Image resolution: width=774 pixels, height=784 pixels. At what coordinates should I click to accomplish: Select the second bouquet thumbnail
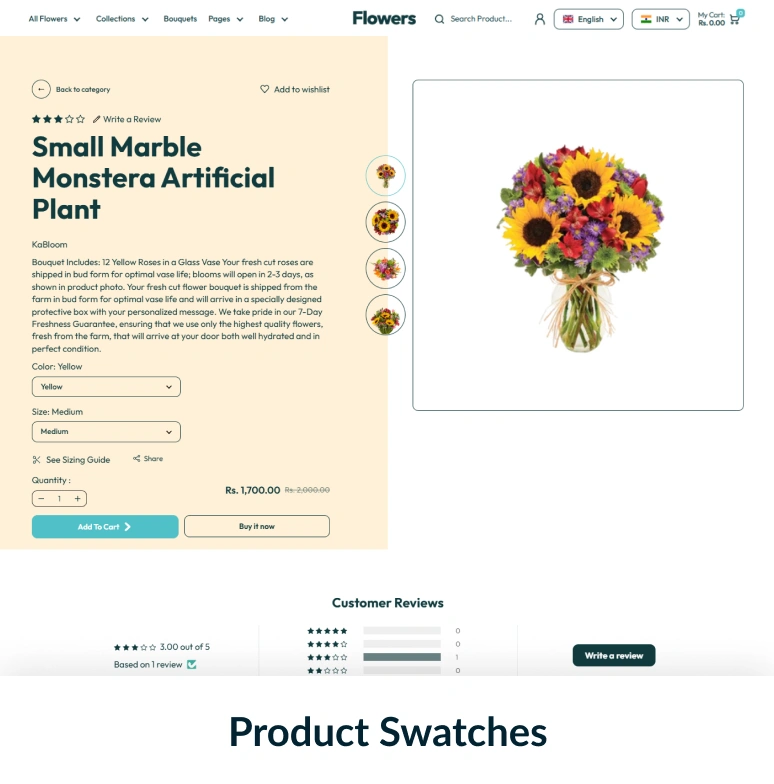(386, 222)
